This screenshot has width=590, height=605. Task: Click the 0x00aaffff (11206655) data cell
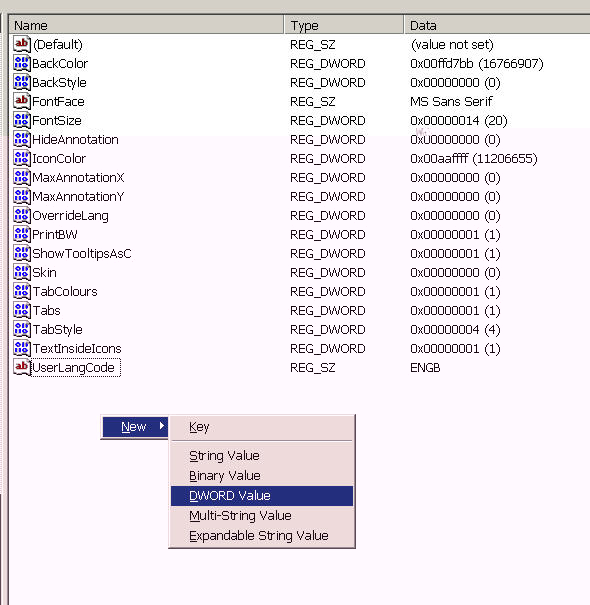click(473, 159)
